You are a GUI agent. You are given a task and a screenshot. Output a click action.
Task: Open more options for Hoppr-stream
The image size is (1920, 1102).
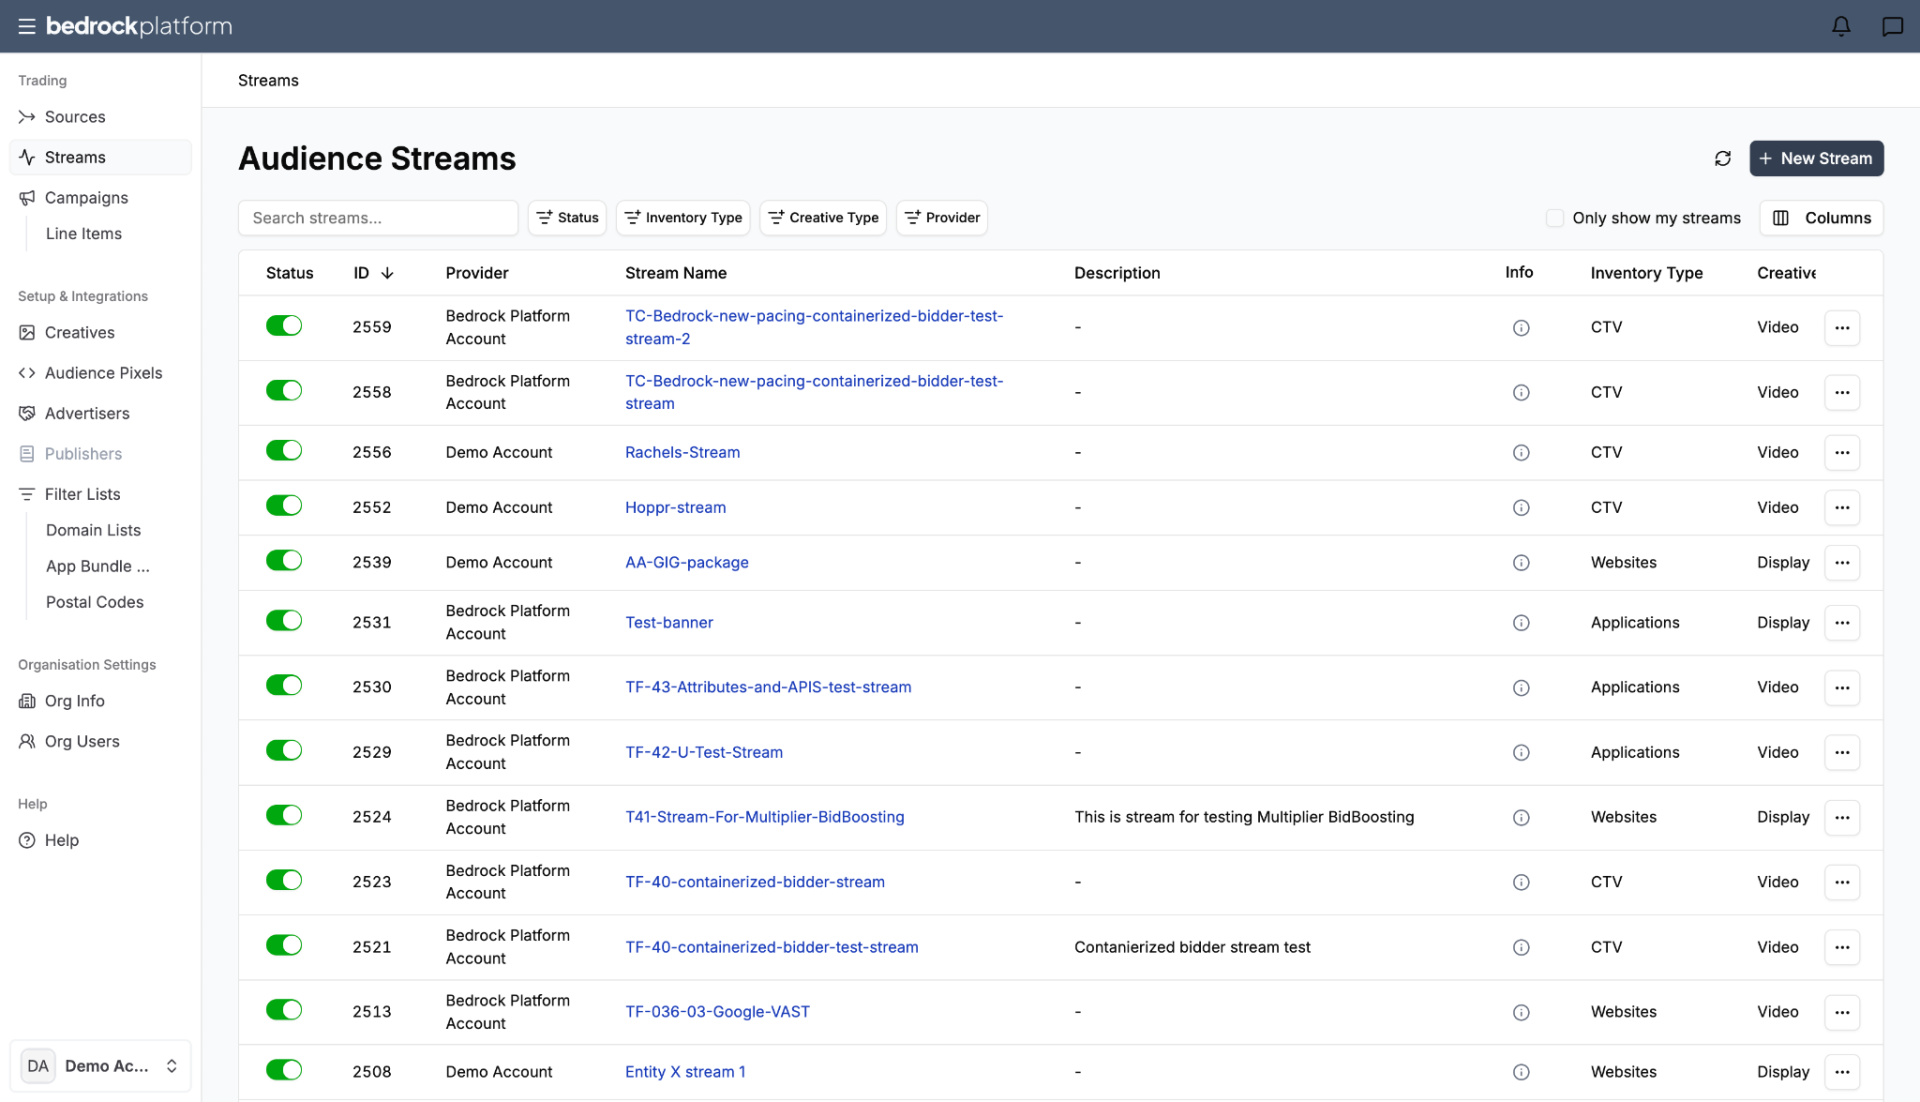(1842, 507)
